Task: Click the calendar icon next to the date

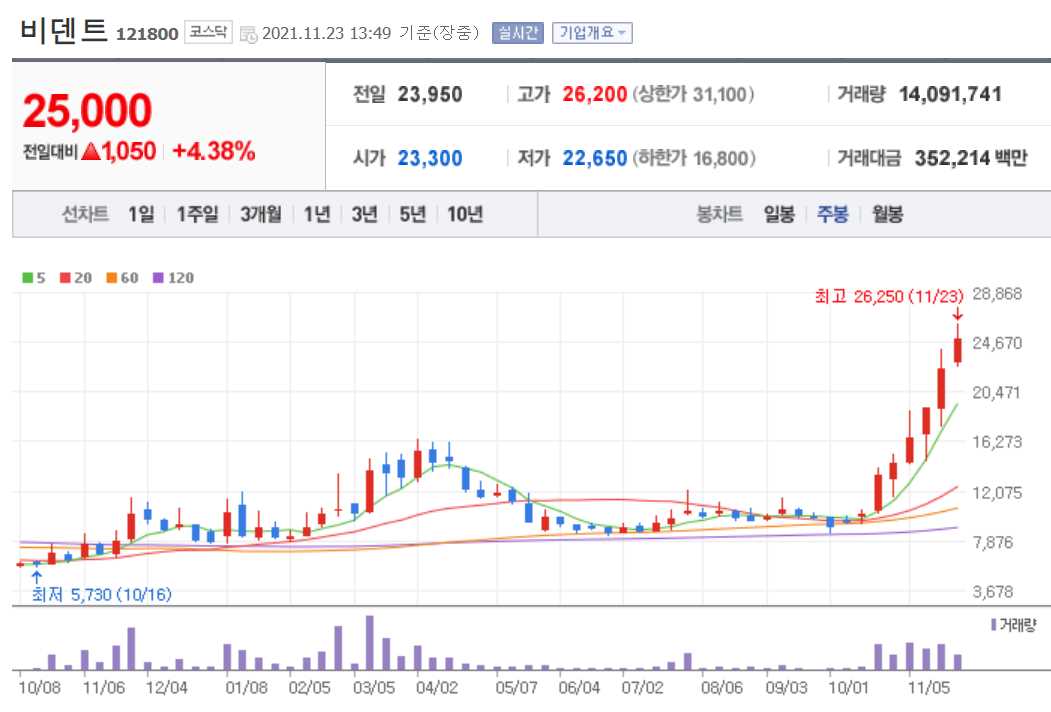Action: (x=251, y=32)
